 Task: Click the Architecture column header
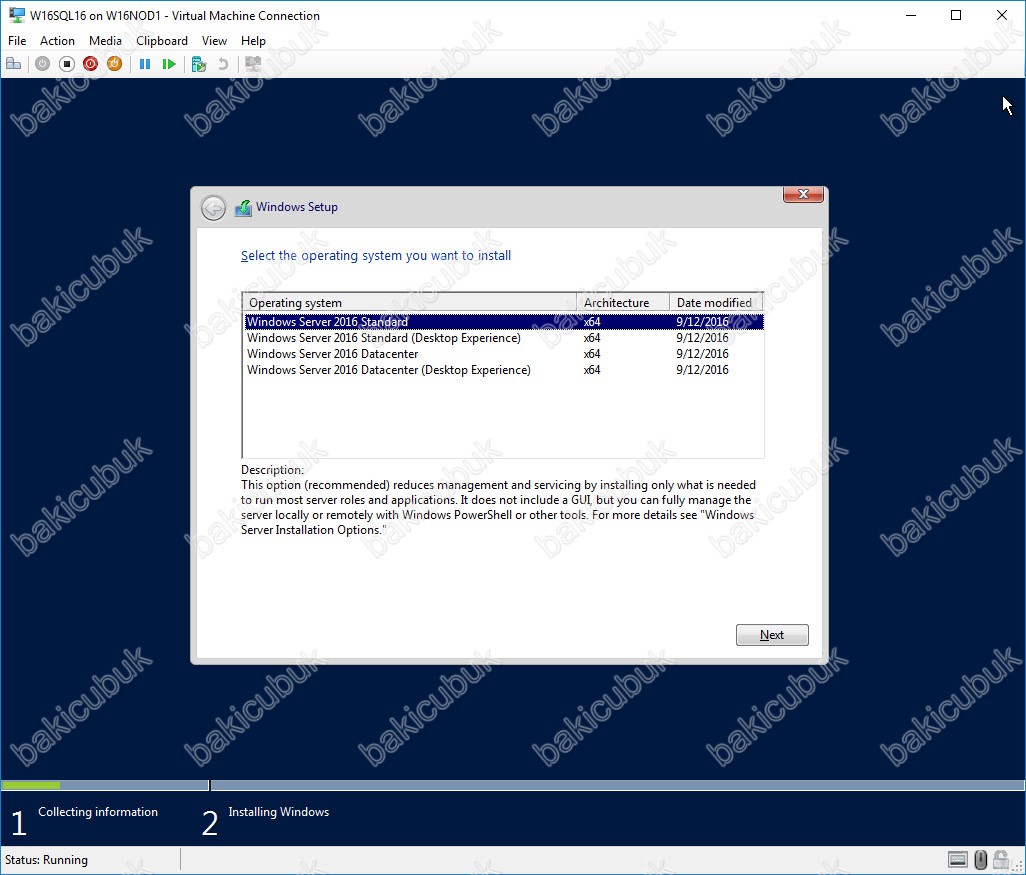coord(623,302)
